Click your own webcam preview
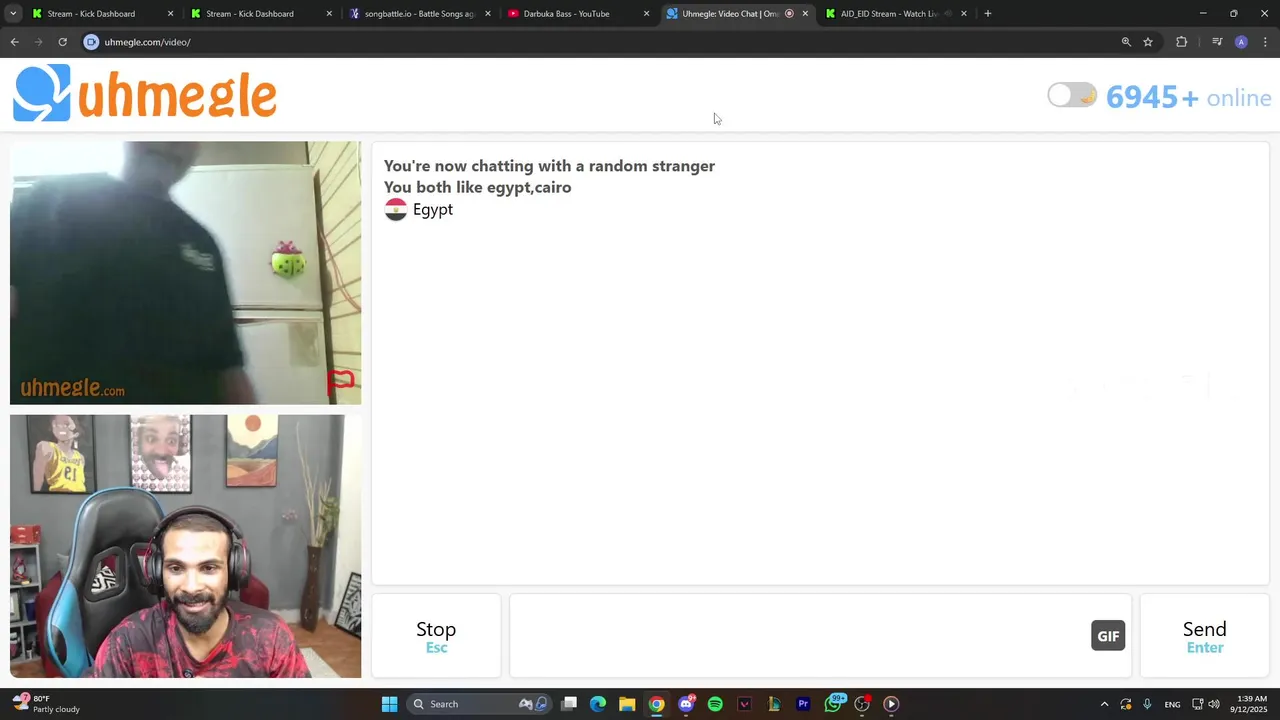This screenshot has height=720, width=1280. 185,546
